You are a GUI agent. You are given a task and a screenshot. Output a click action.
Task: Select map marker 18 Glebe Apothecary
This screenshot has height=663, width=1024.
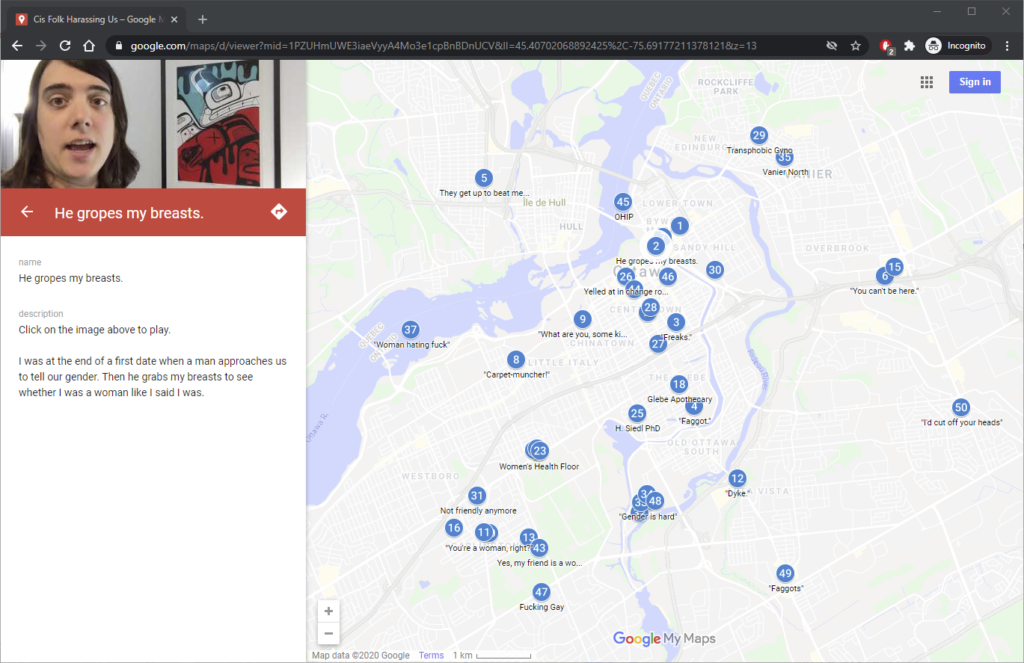pyautogui.click(x=679, y=384)
